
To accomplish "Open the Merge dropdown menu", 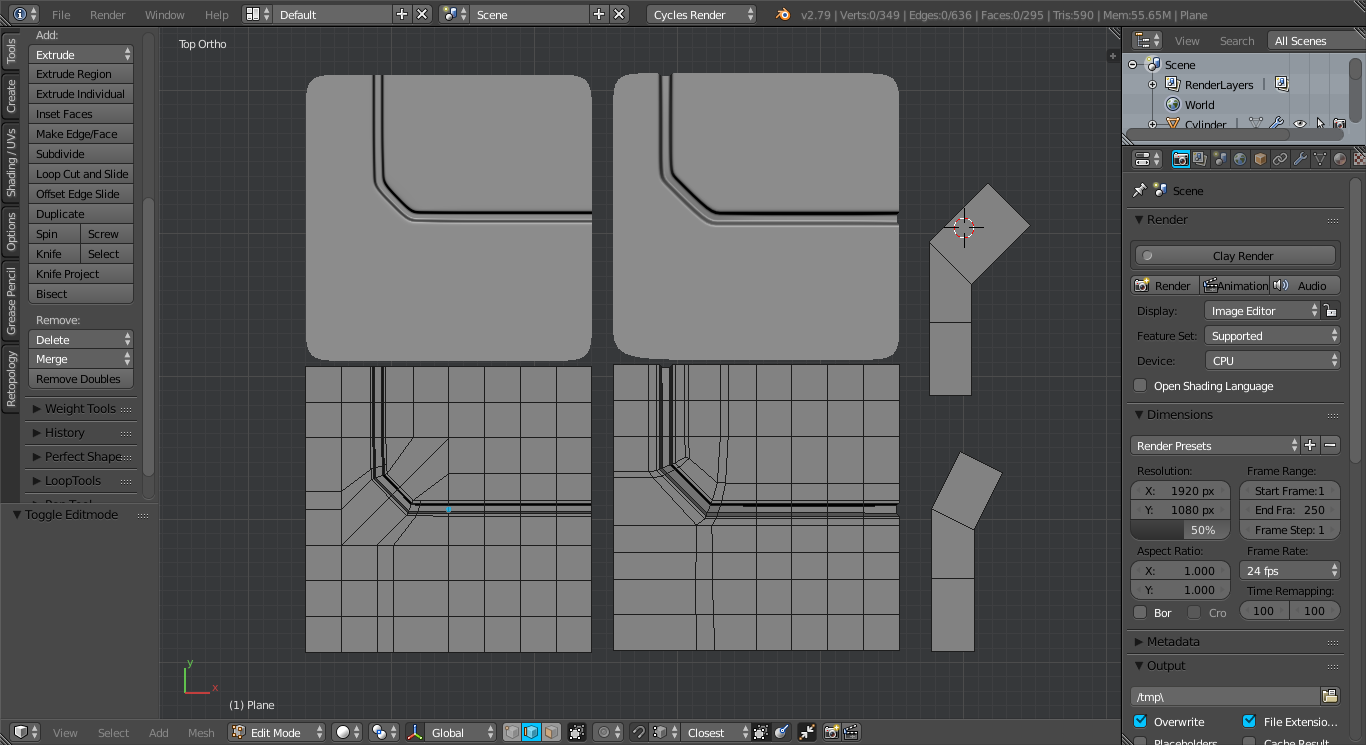I will [81, 358].
